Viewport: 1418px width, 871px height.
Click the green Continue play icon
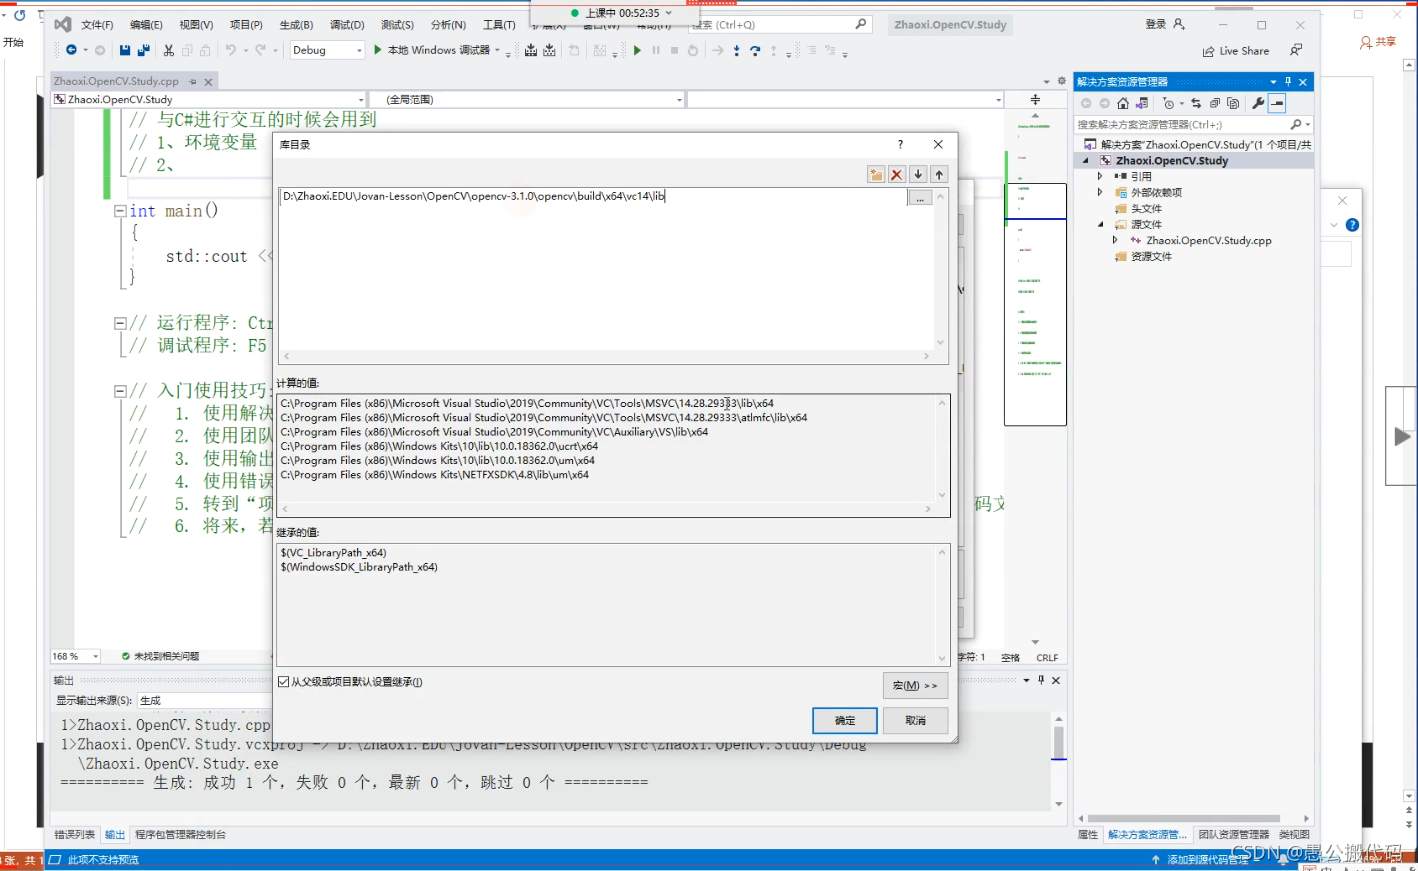pos(637,50)
